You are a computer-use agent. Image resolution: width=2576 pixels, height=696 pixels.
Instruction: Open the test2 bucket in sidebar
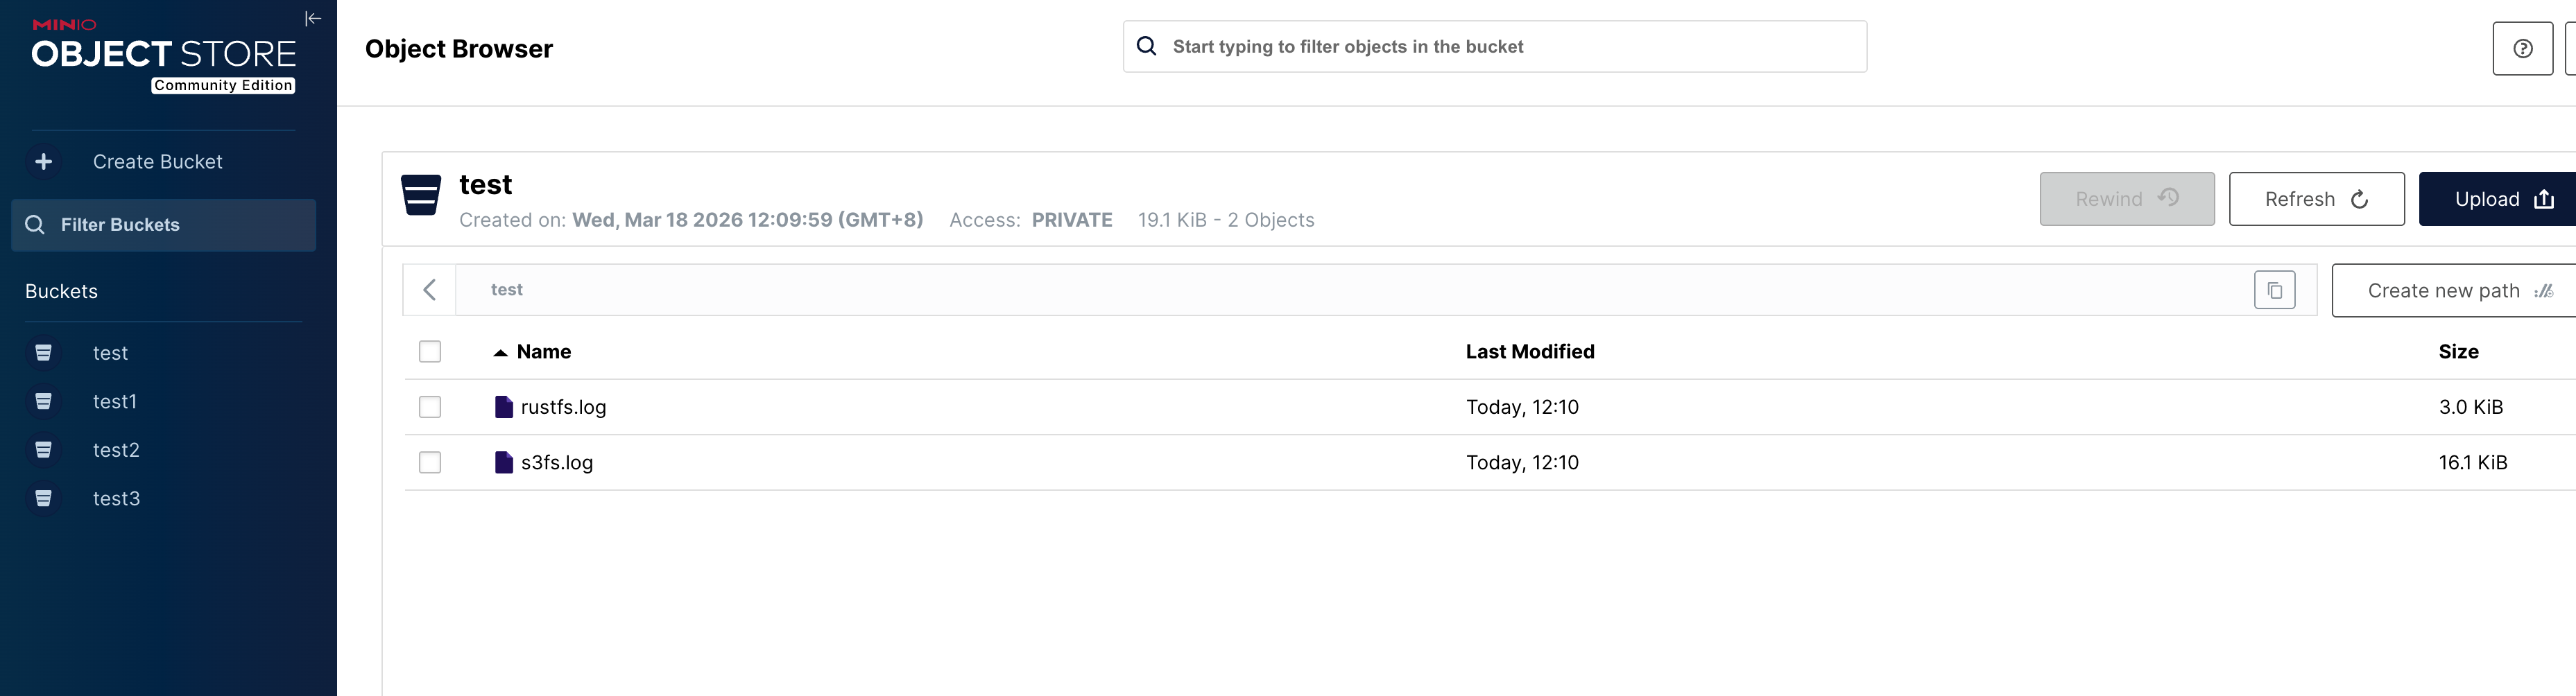(116, 450)
